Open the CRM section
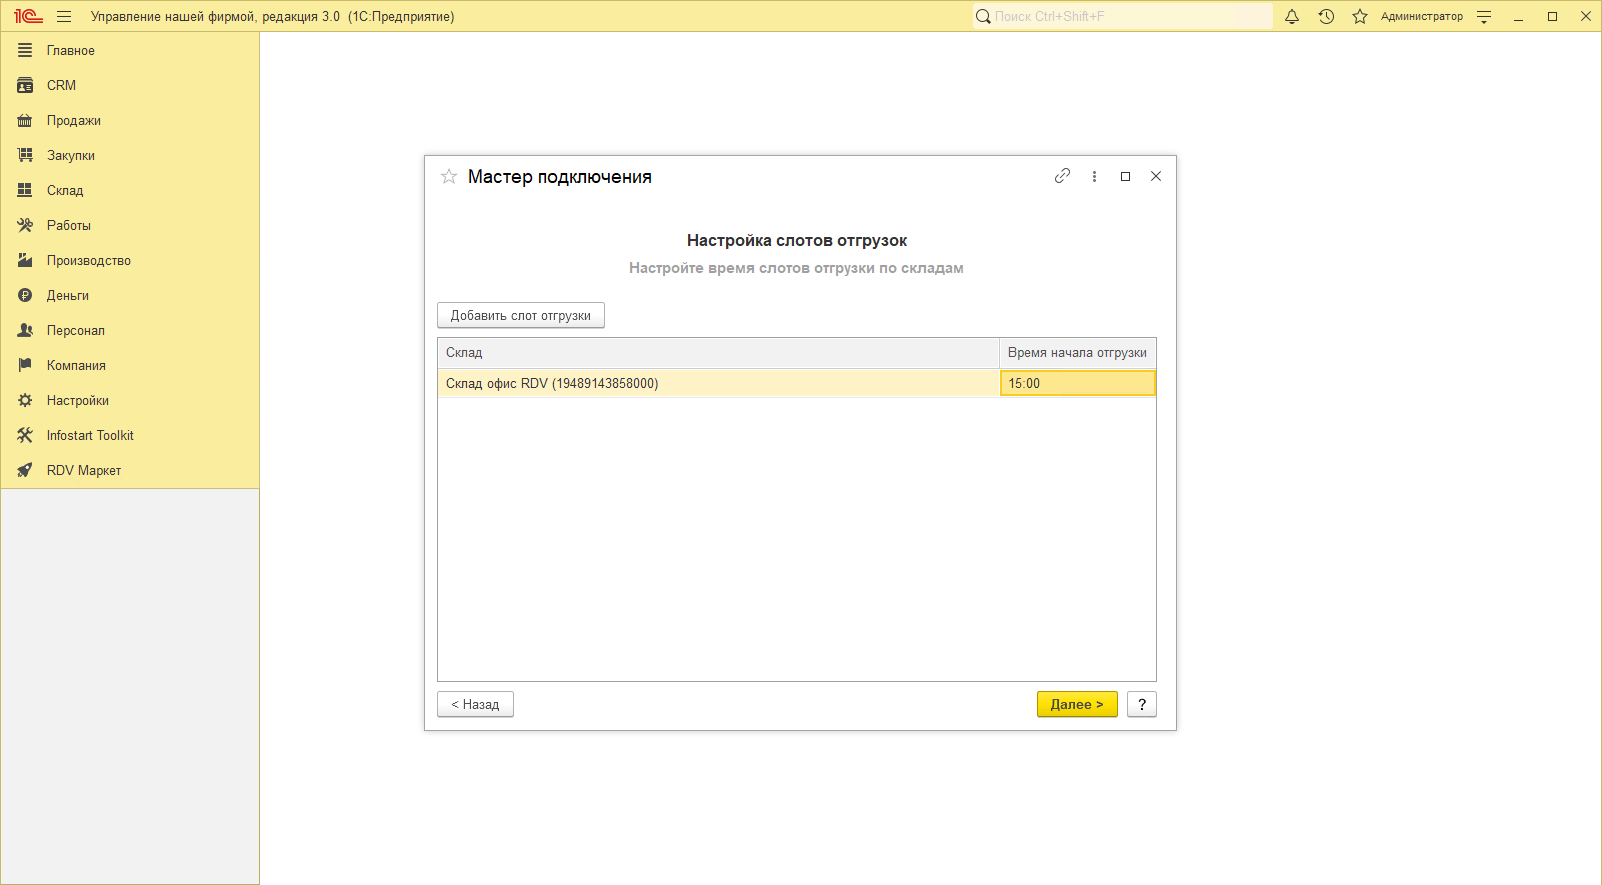 130,85
